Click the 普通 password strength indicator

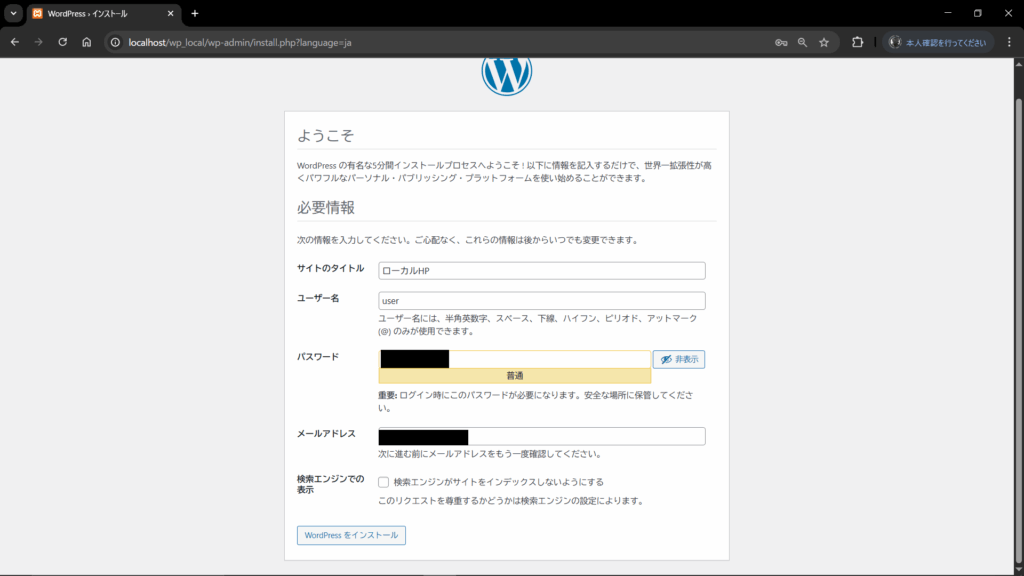(515, 376)
